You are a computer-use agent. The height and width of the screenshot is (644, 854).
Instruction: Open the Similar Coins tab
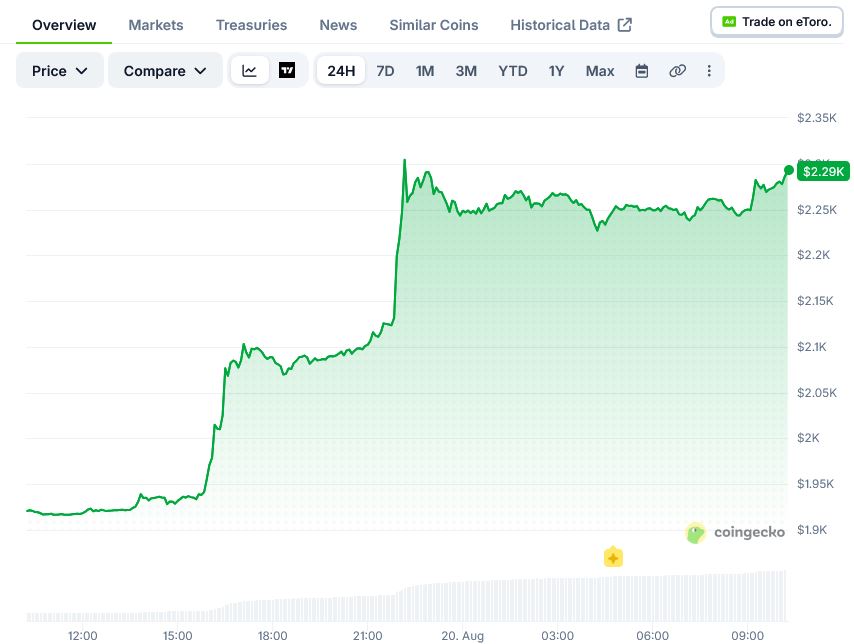(434, 25)
